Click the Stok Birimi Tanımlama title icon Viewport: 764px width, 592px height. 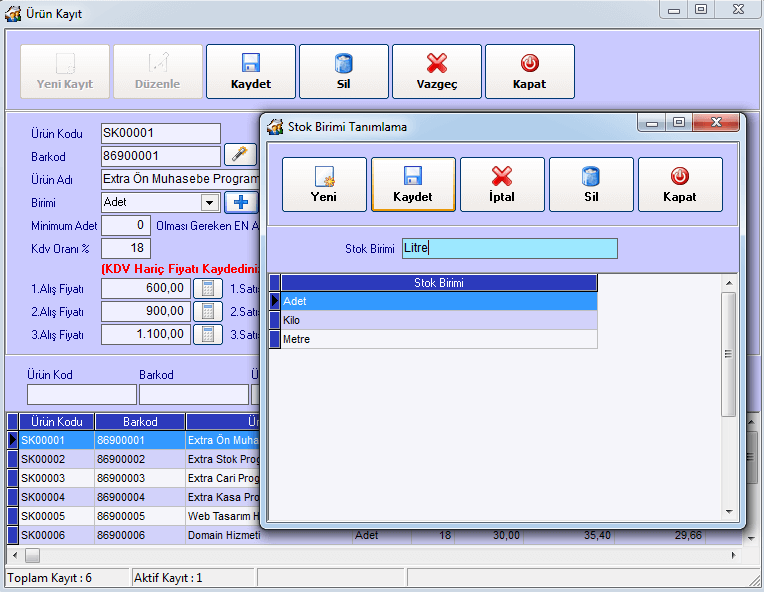(275, 127)
